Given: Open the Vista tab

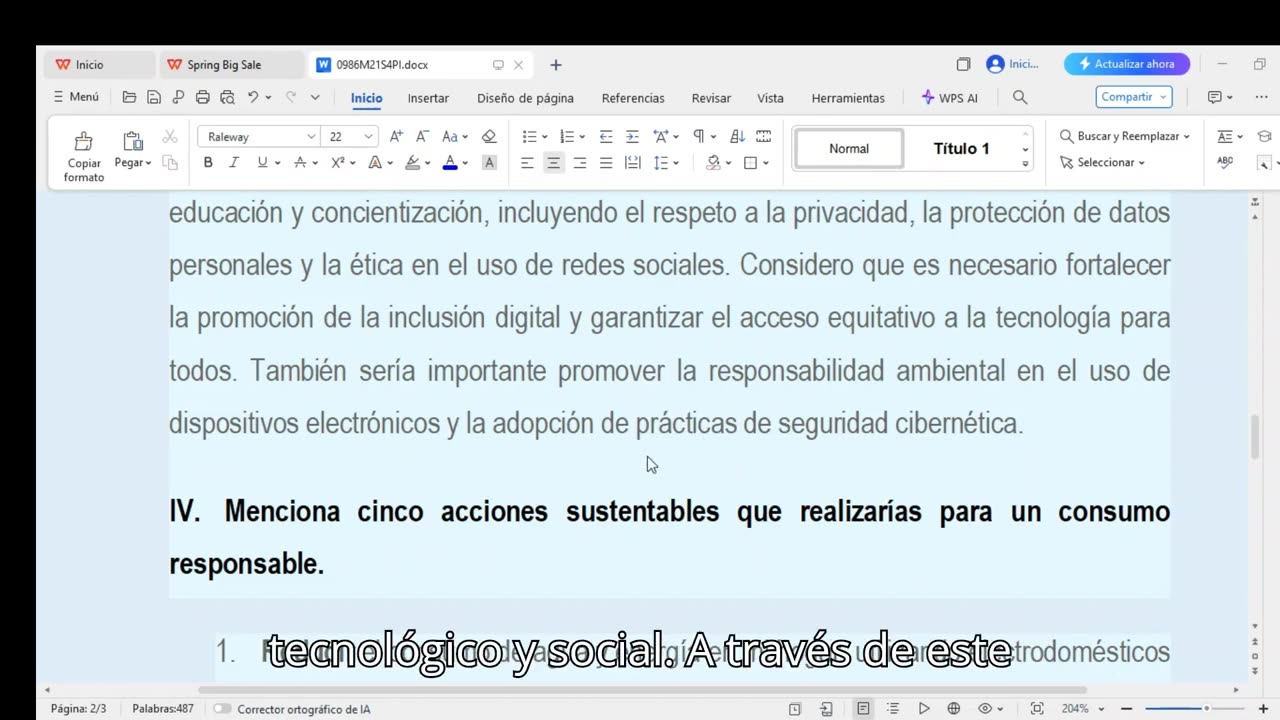Looking at the screenshot, I should [x=770, y=98].
